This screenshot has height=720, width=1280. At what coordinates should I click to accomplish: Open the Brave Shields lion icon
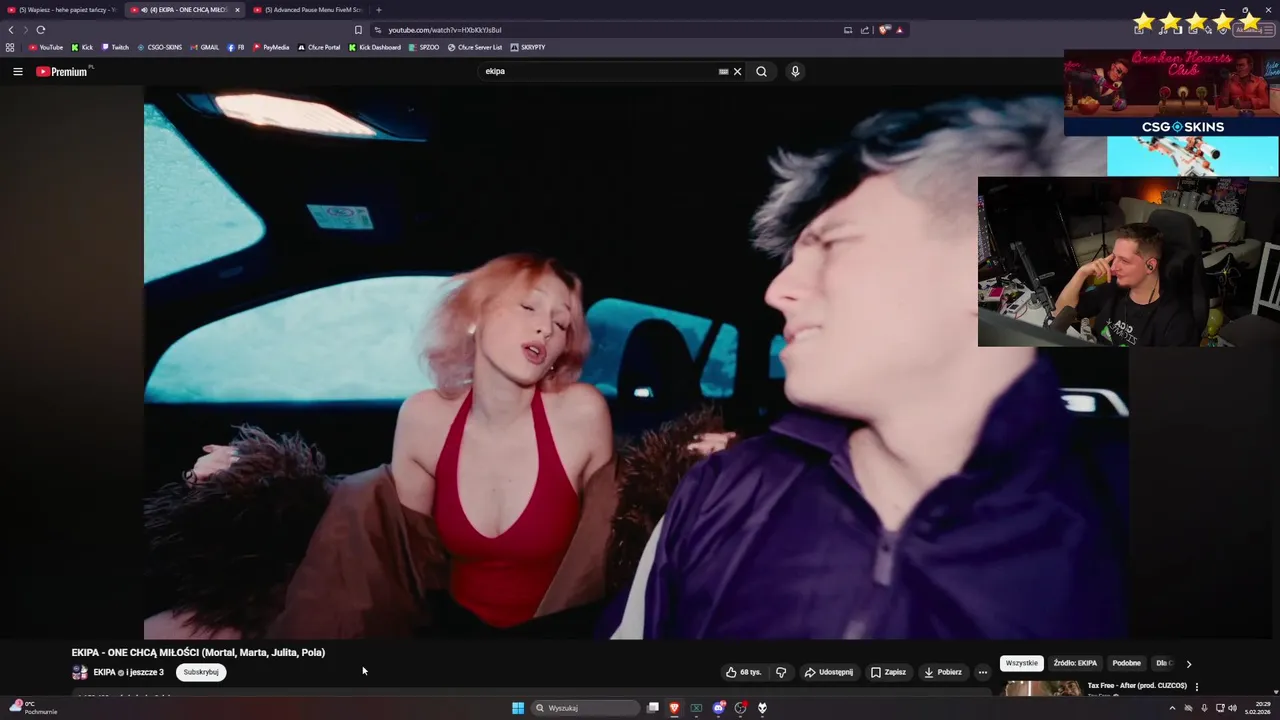pyautogui.click(x=884, y=30)
